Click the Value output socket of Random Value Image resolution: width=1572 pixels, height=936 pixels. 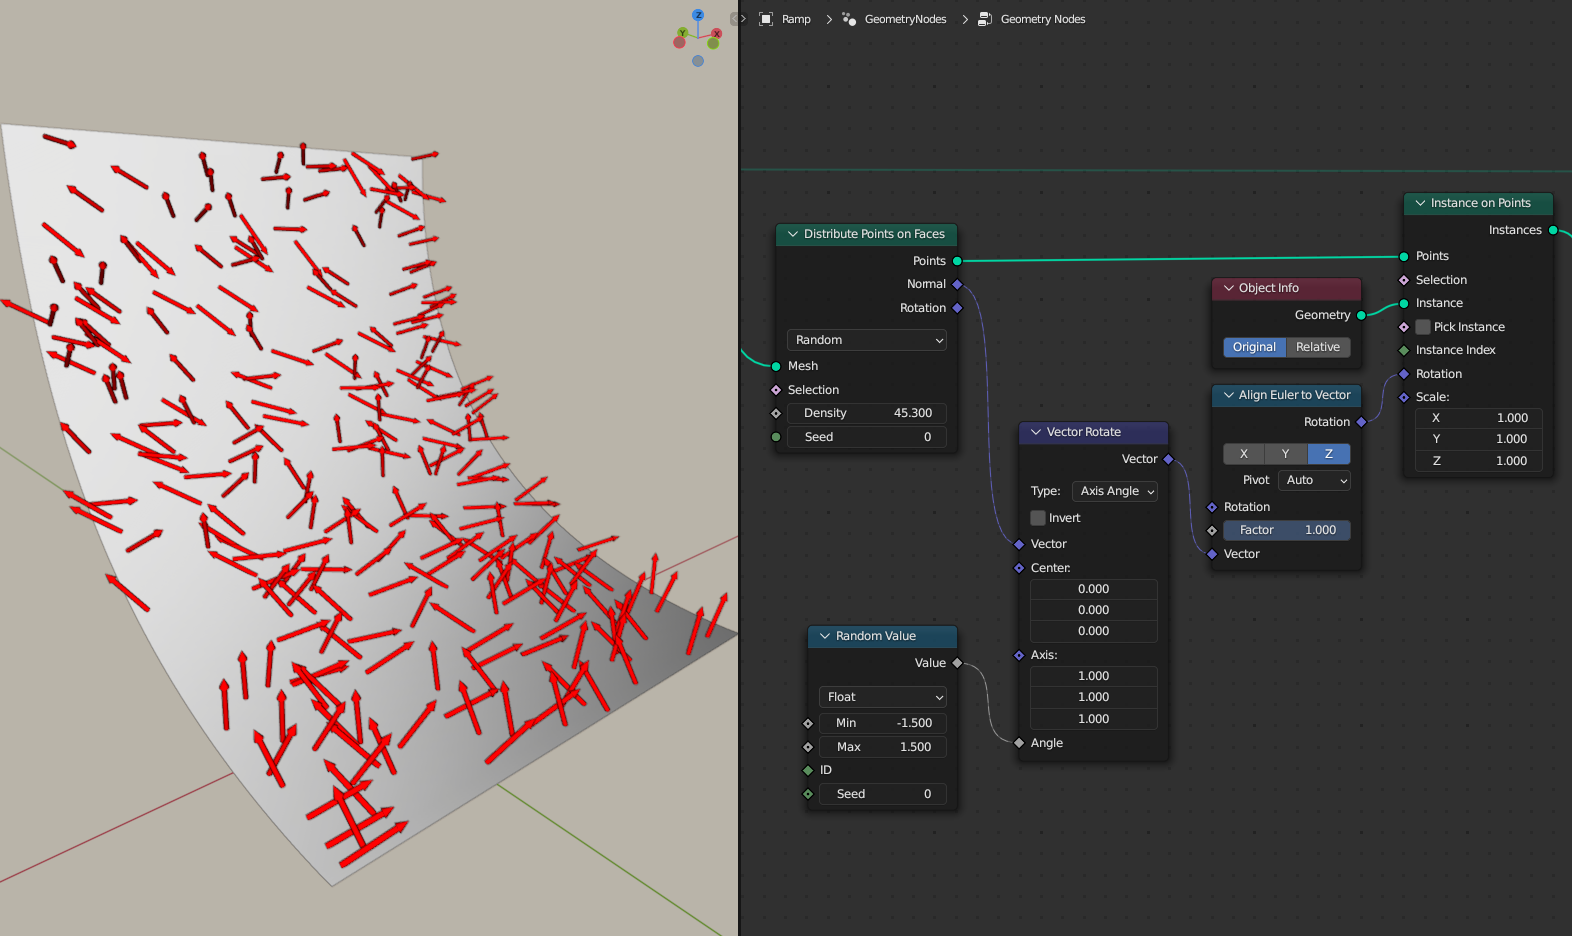pyautogui.click(x=957, y=663)
